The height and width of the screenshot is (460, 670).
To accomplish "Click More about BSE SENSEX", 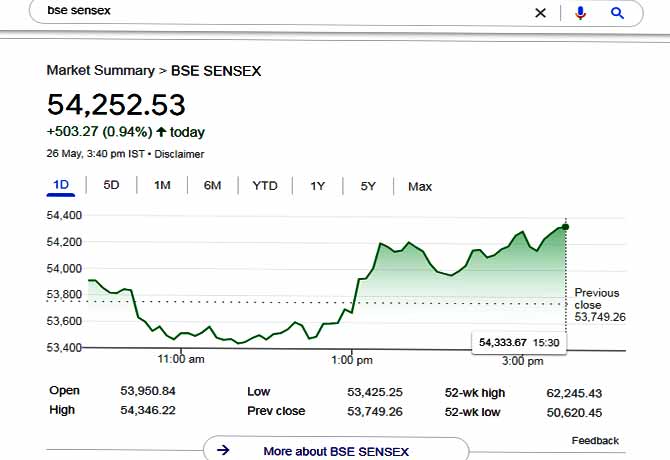I will click(x=336, y=451).
